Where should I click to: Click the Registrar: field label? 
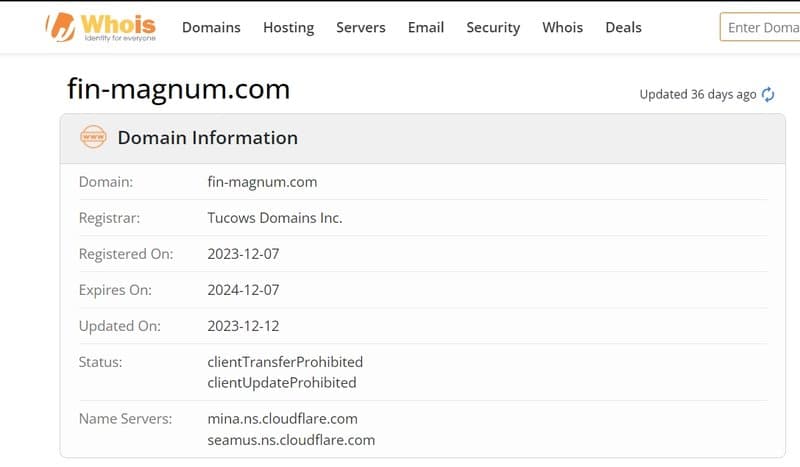click(109, 218)
